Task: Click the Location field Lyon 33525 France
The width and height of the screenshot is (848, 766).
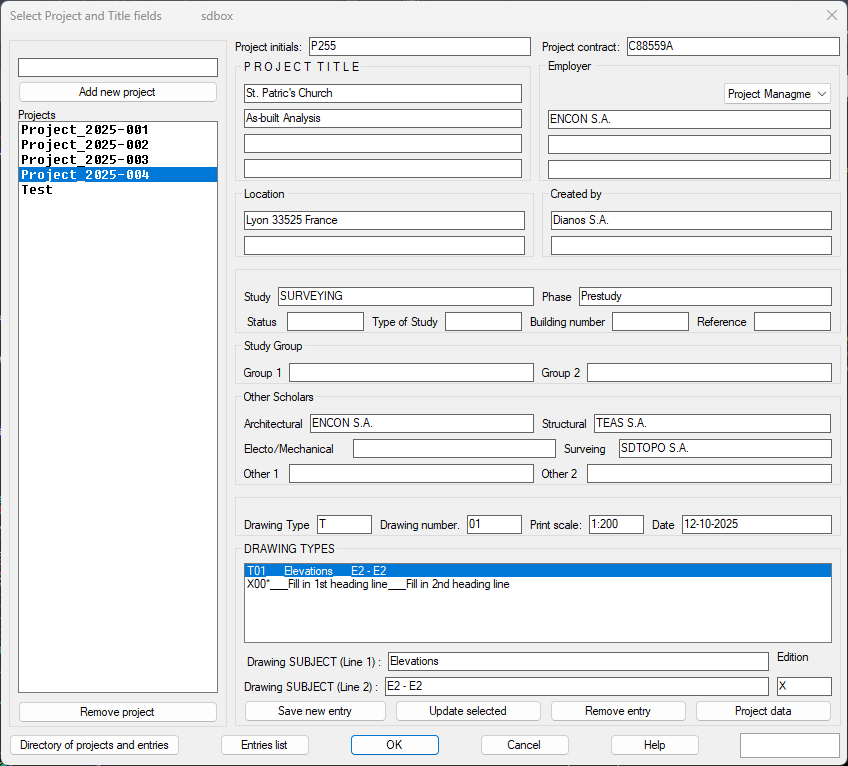Action: (384, 220)
